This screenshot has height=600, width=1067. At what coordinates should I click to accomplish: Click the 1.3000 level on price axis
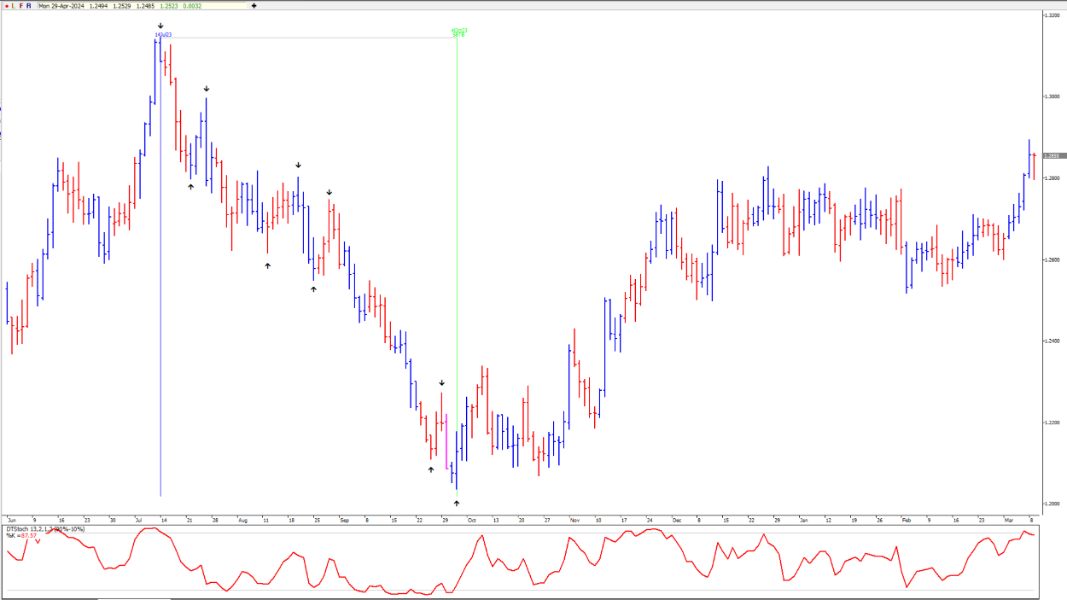pyautogui.click(x=1051, y=96)
